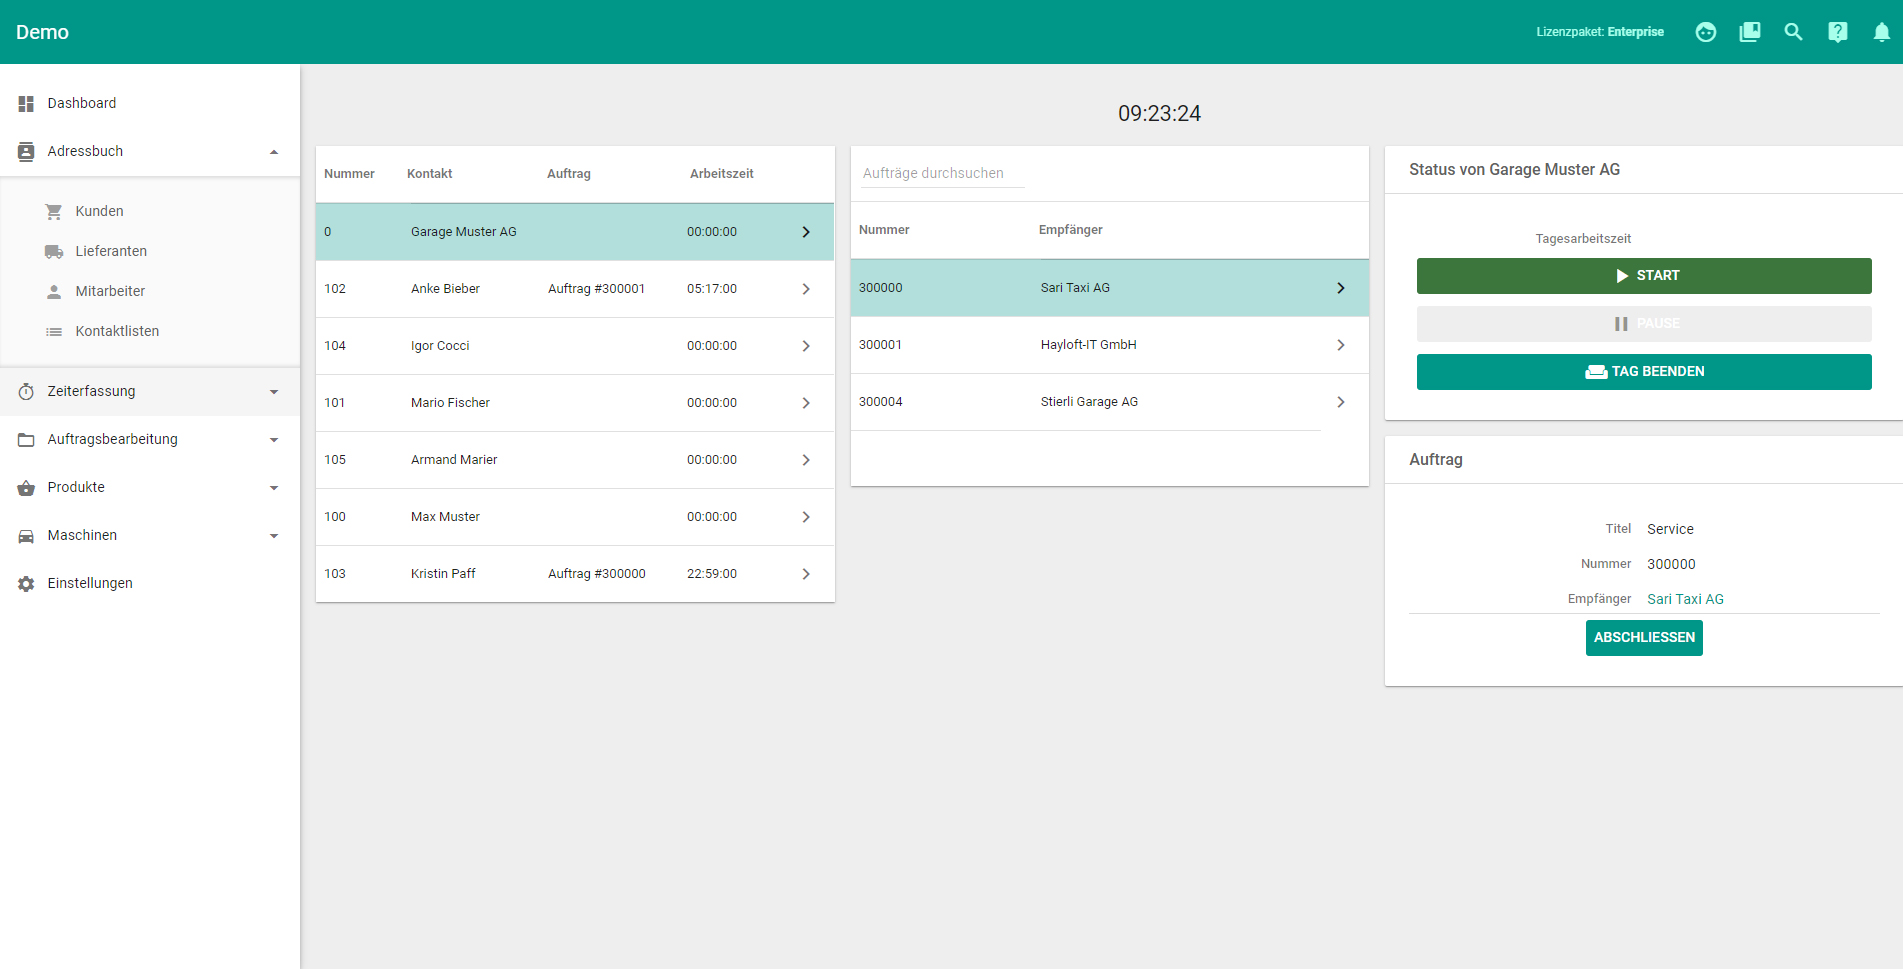Click the ABSCHLIESSEN button
Screen dimensions: 1903x969
[x=1643, y=638]
